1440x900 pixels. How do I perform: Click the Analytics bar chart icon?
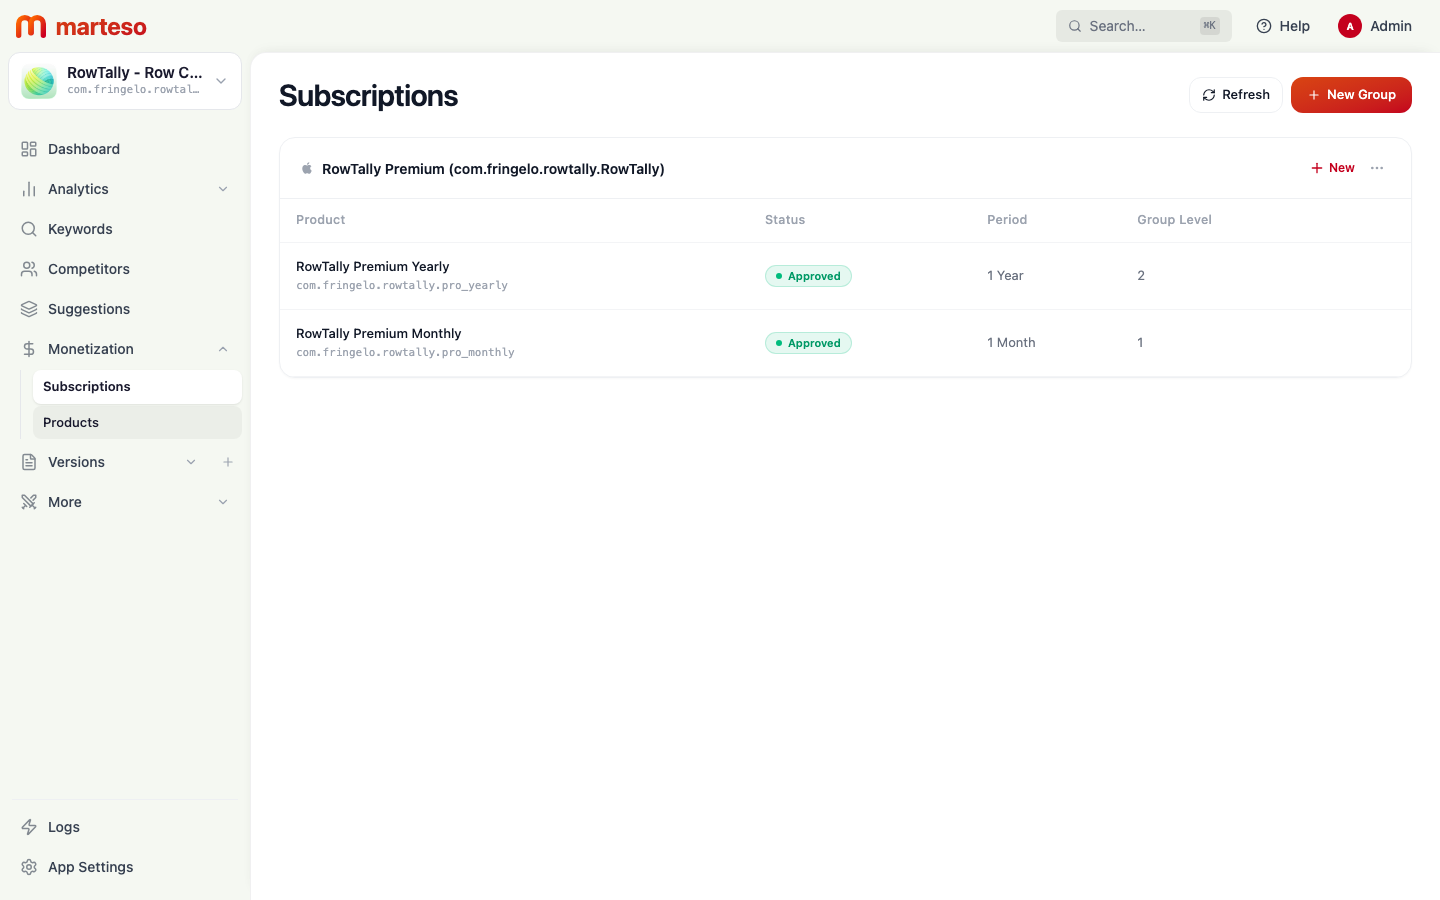point(29,189)
